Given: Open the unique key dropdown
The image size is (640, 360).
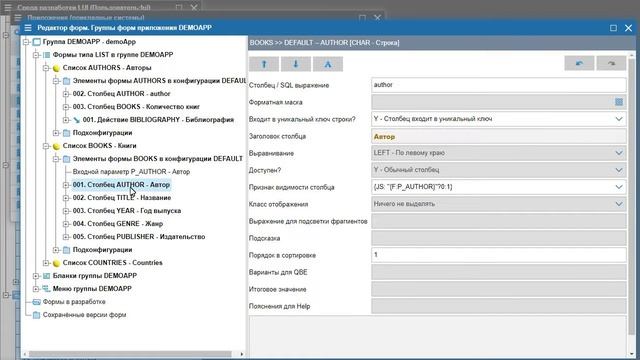Looking at the screenshot, I should tap(619, 119).
